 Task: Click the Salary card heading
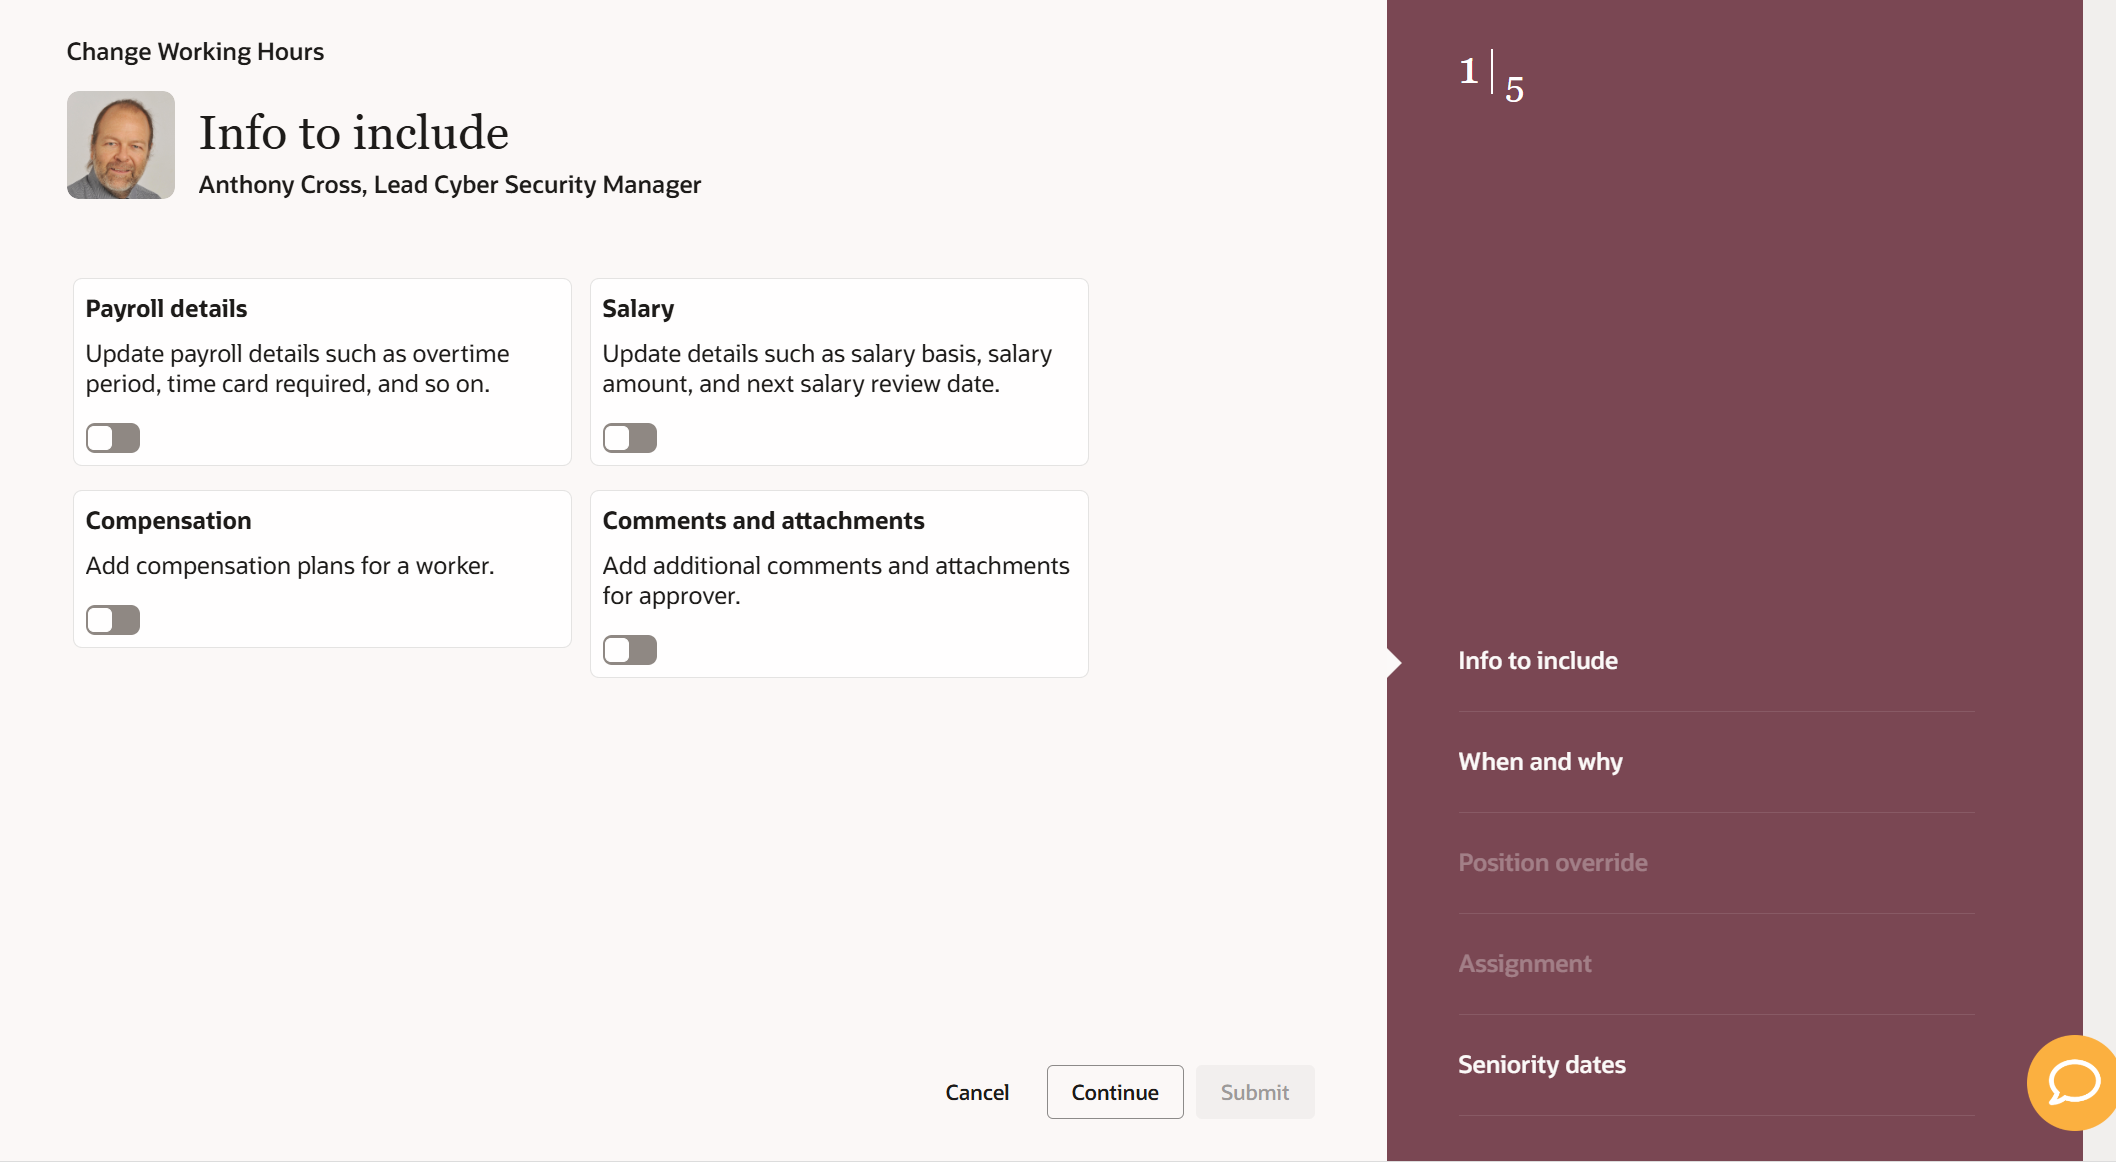tap(638, 309)
